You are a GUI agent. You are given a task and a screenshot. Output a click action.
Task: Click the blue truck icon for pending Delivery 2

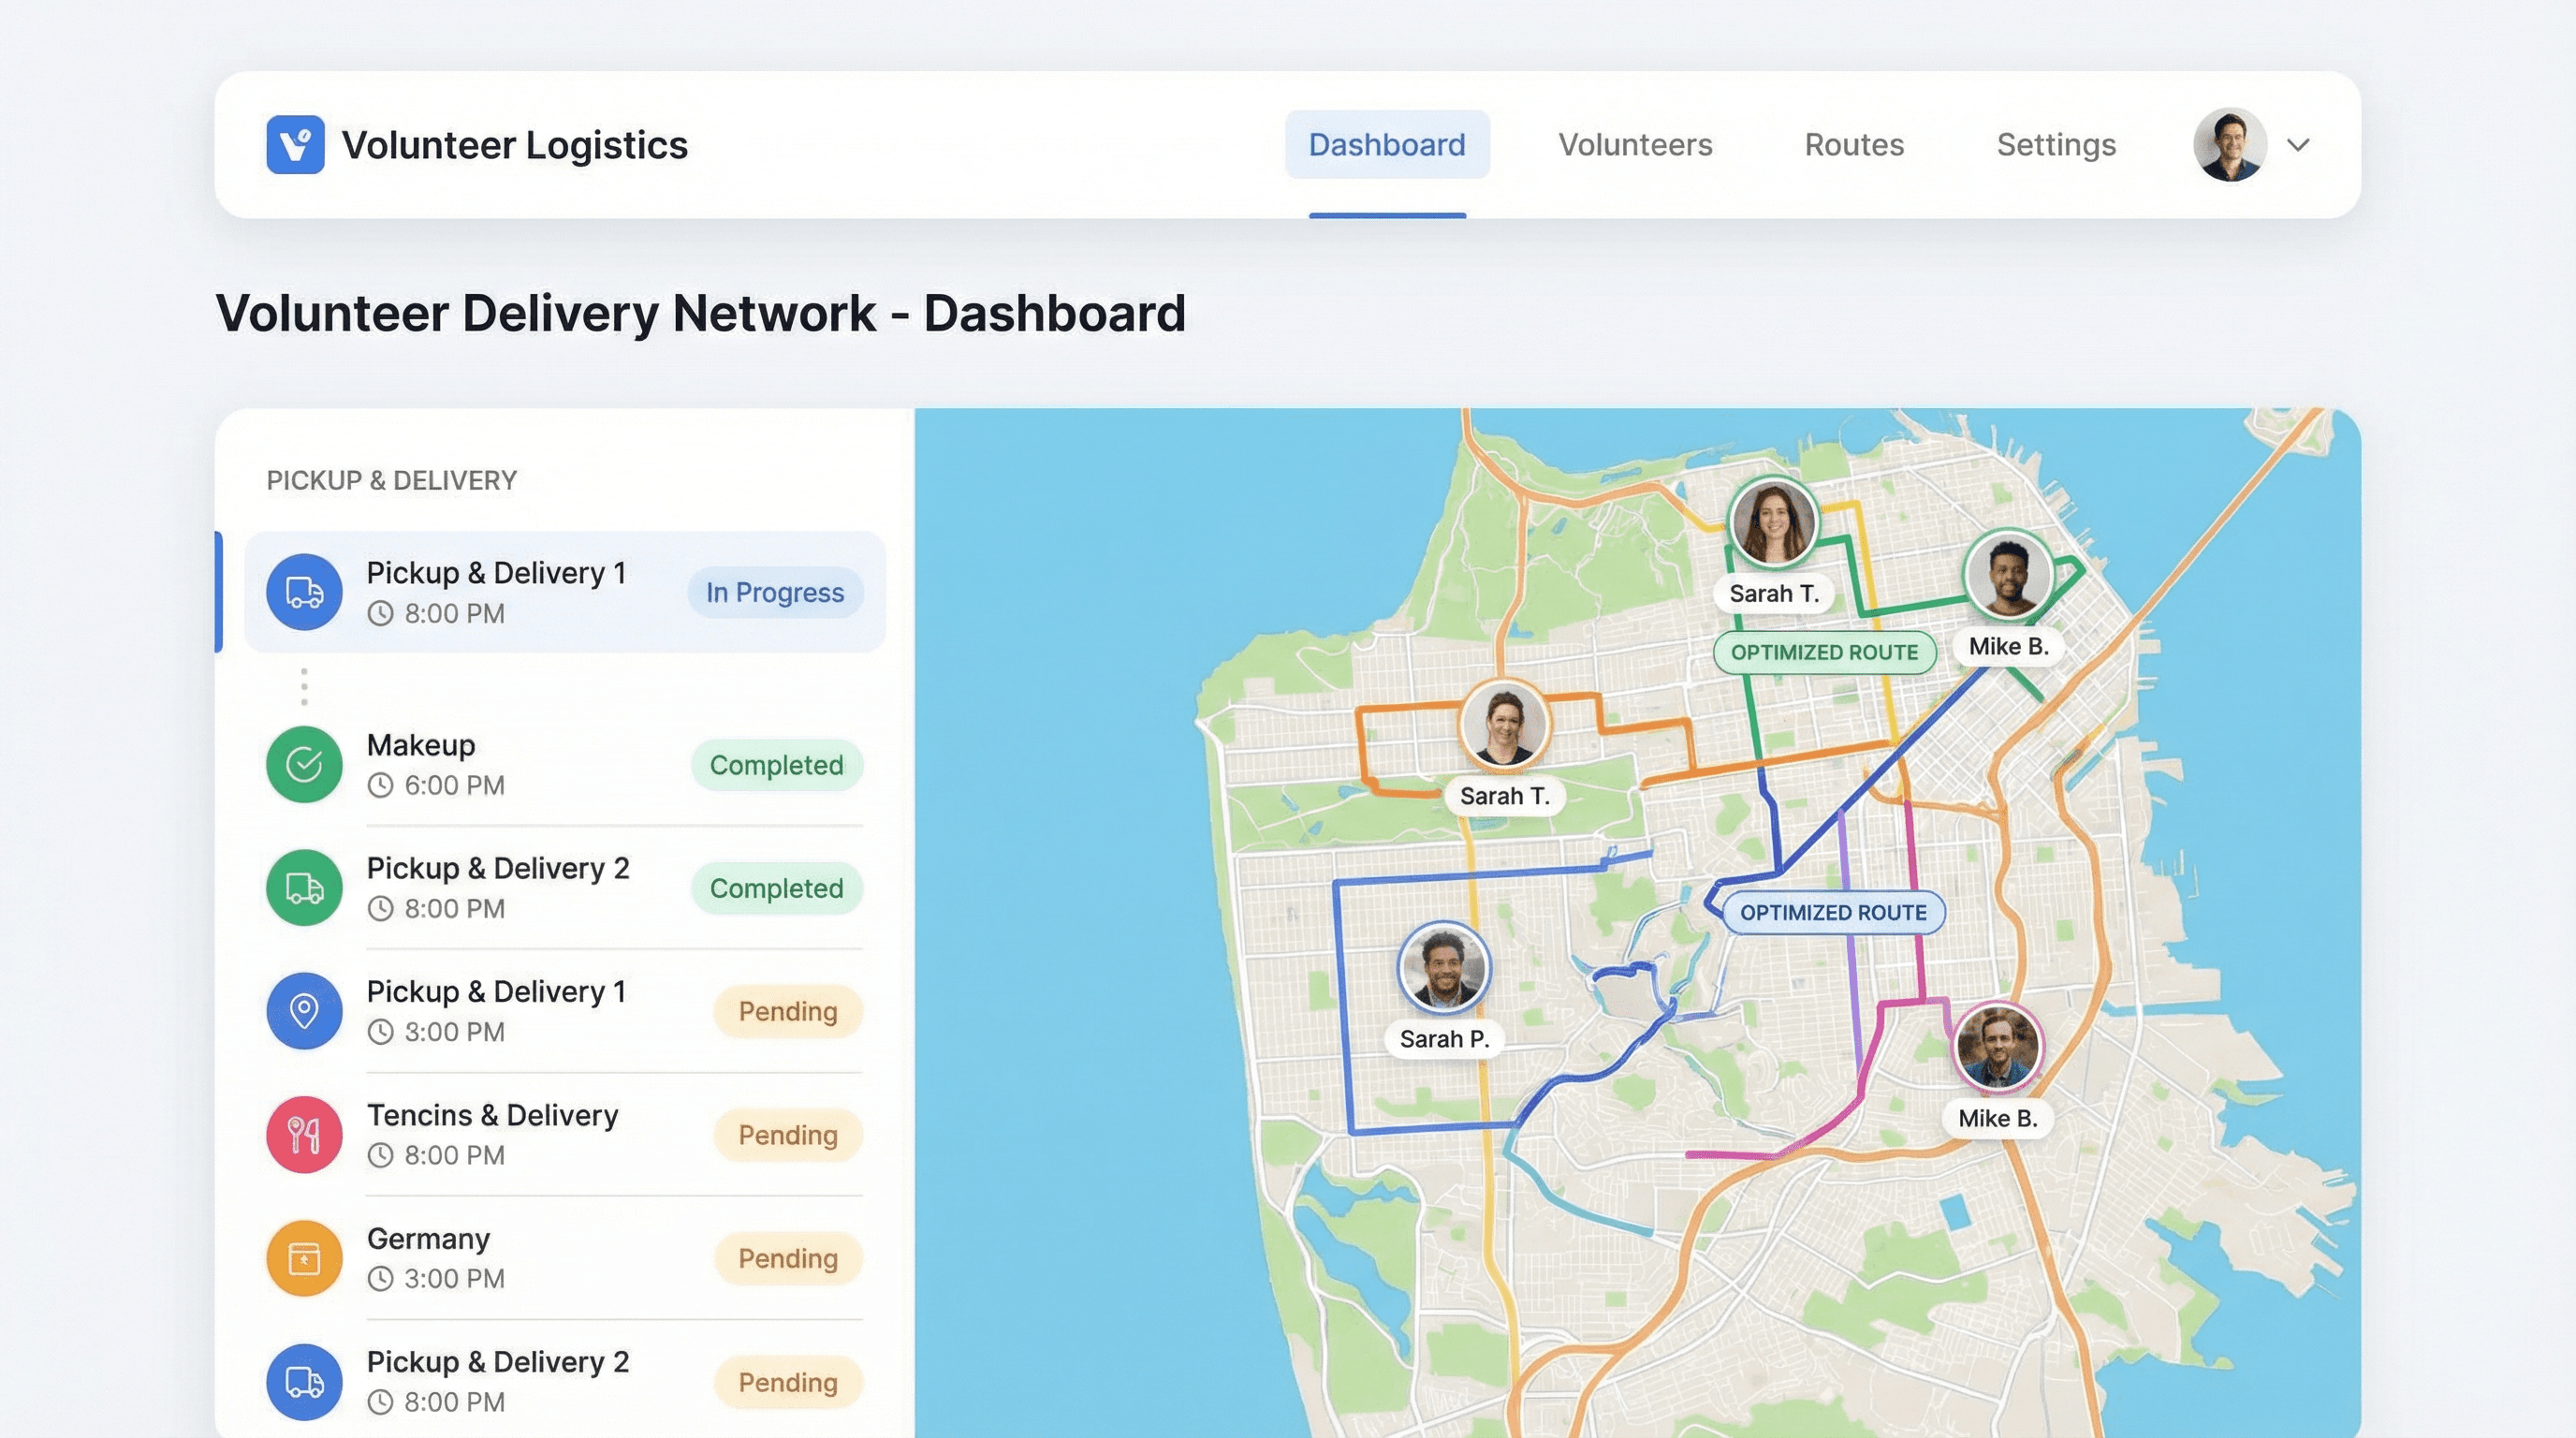point(304,1381)
